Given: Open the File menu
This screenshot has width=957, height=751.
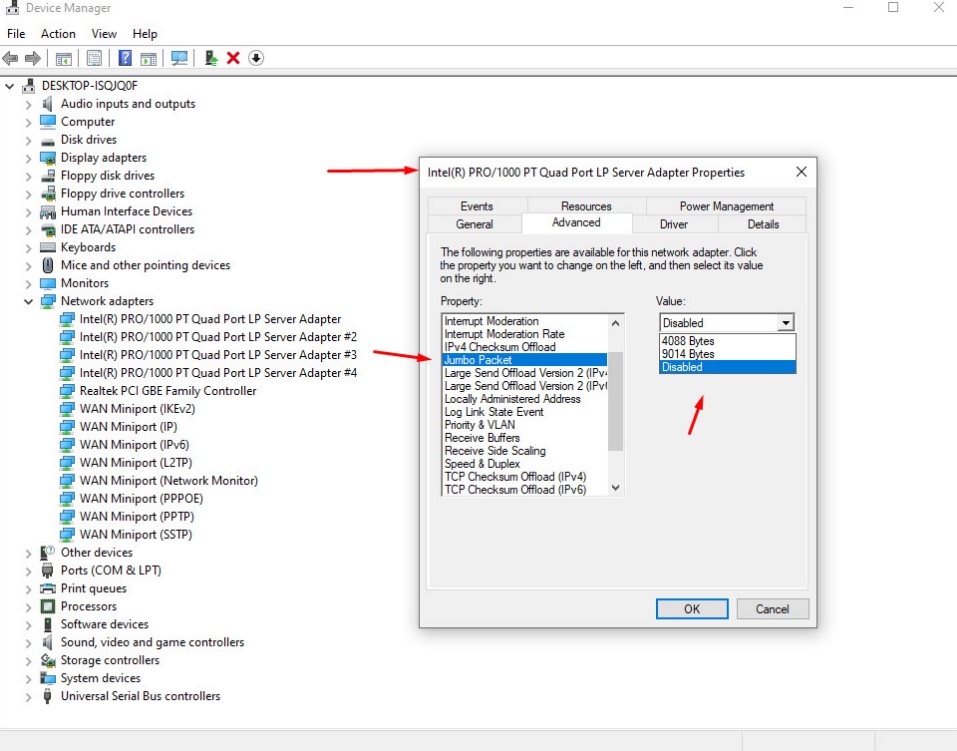Looking at the screenshot, I should [16, 34].
